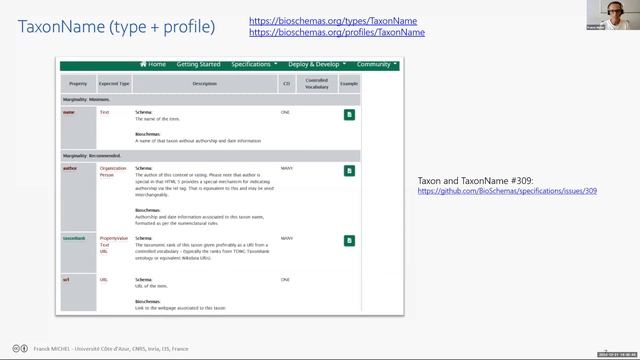
Task: Open the Person expected type link
Action: pyautogui.click(x=107, y=175)
